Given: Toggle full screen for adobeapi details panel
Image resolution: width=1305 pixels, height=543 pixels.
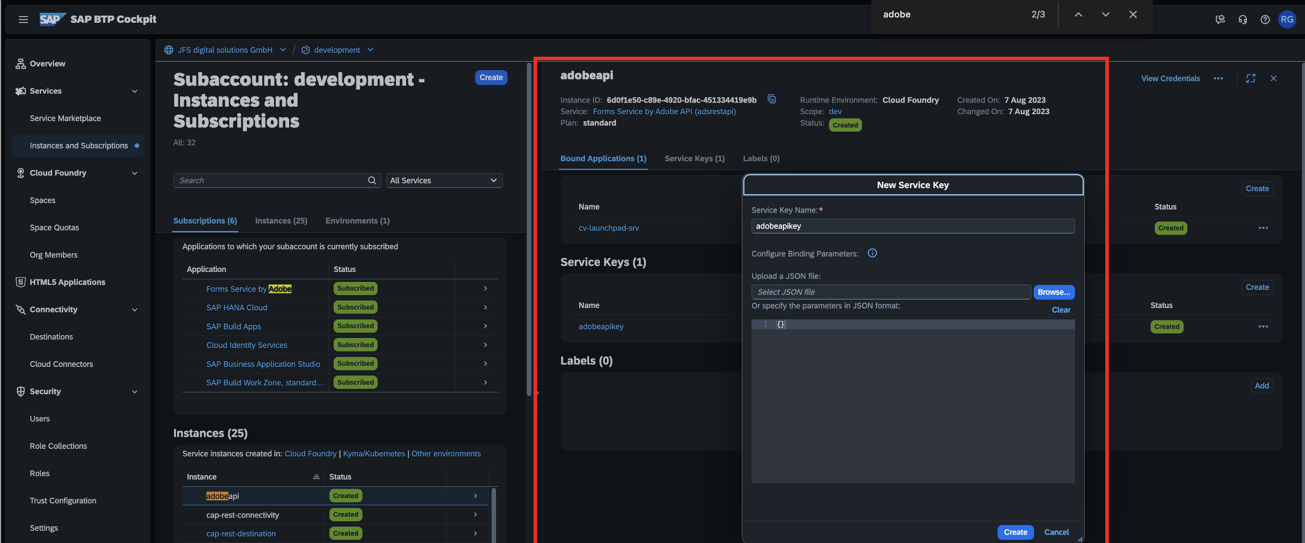Looking at the screenshot, I should (x=1250, y=78).
